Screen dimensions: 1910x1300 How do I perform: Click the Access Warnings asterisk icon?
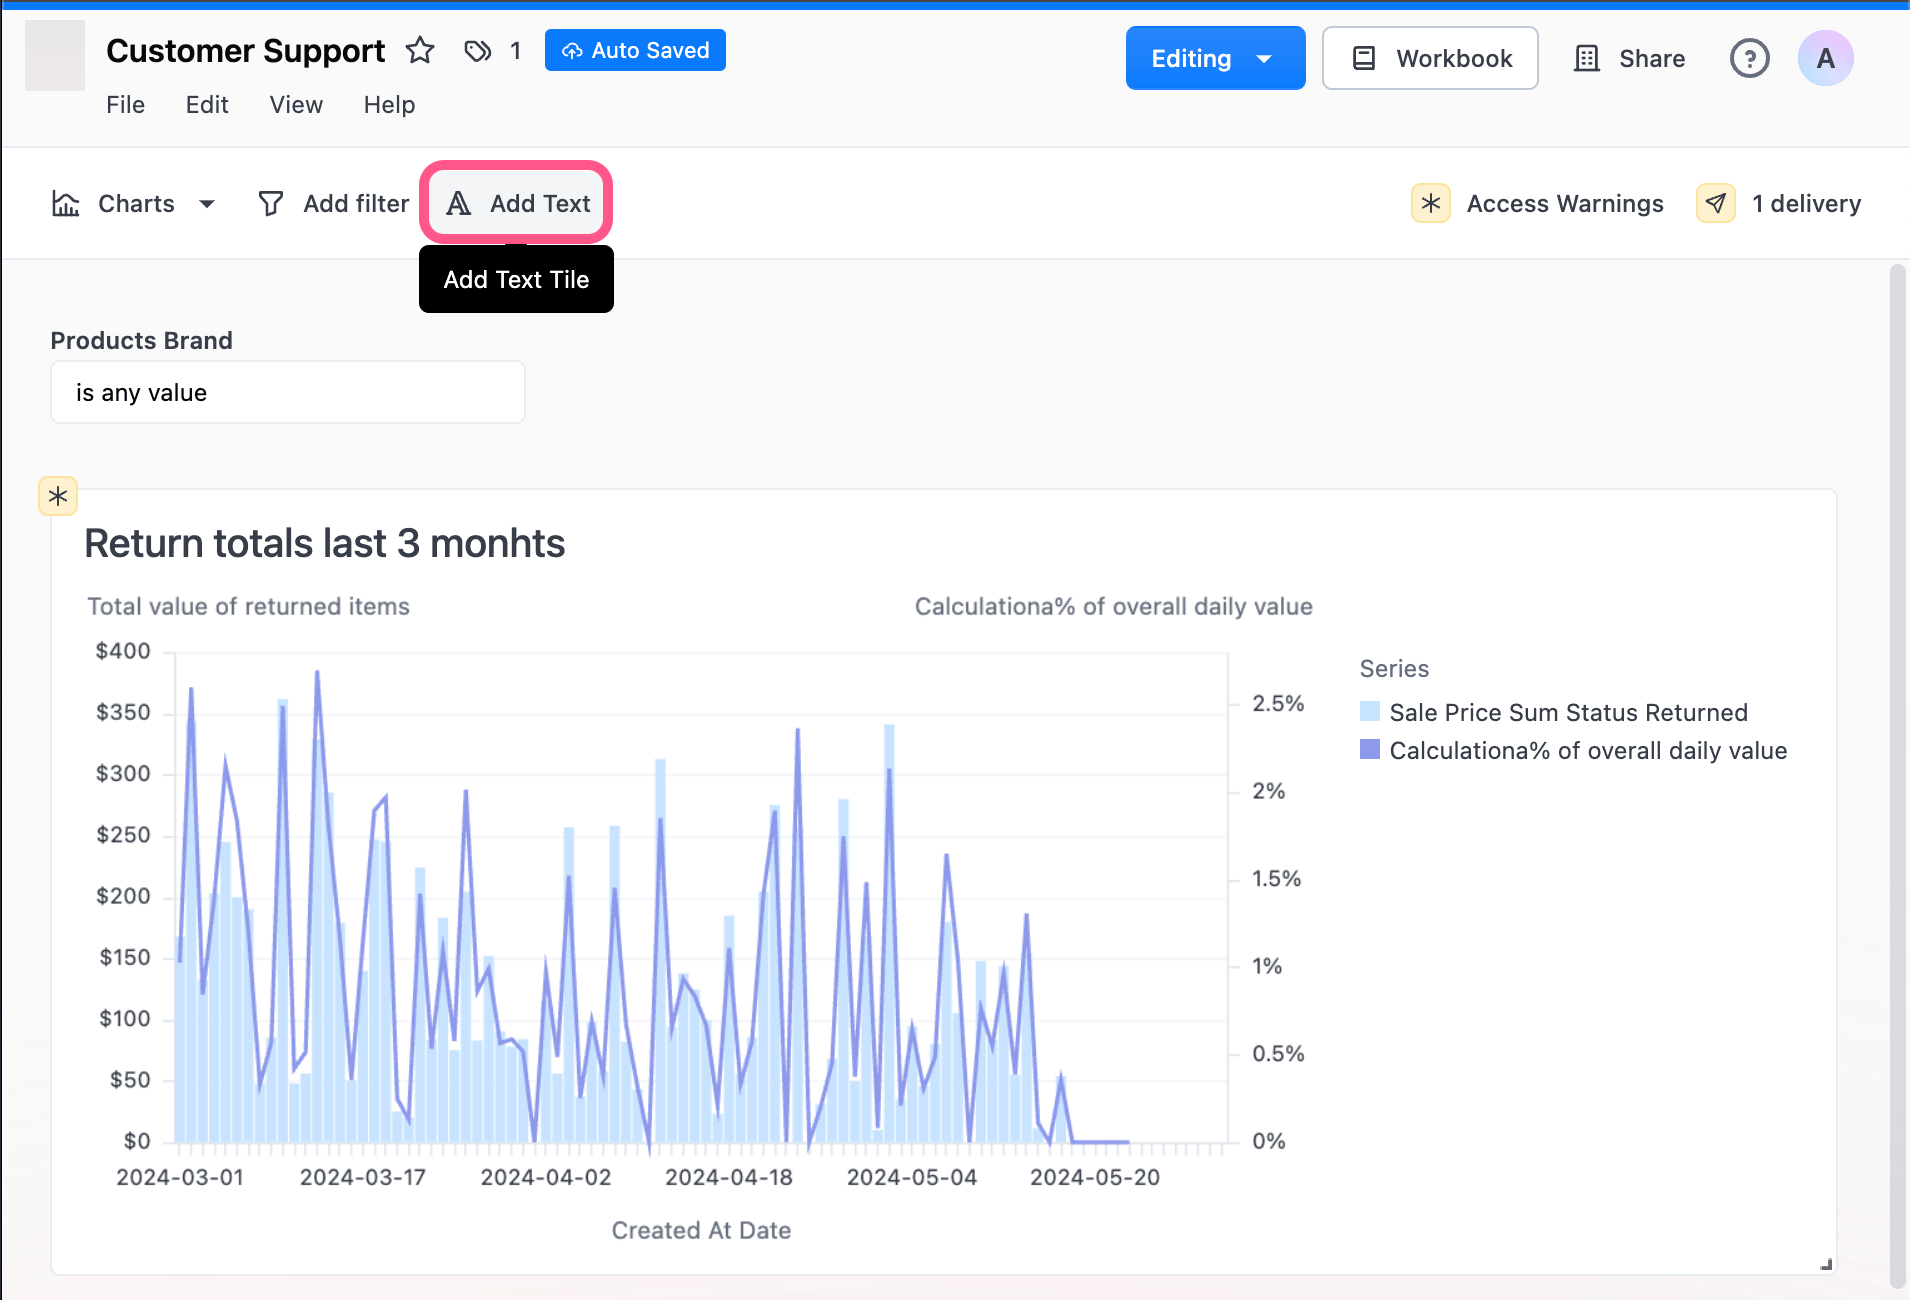pyautogui.click(x=1431, y=203)
